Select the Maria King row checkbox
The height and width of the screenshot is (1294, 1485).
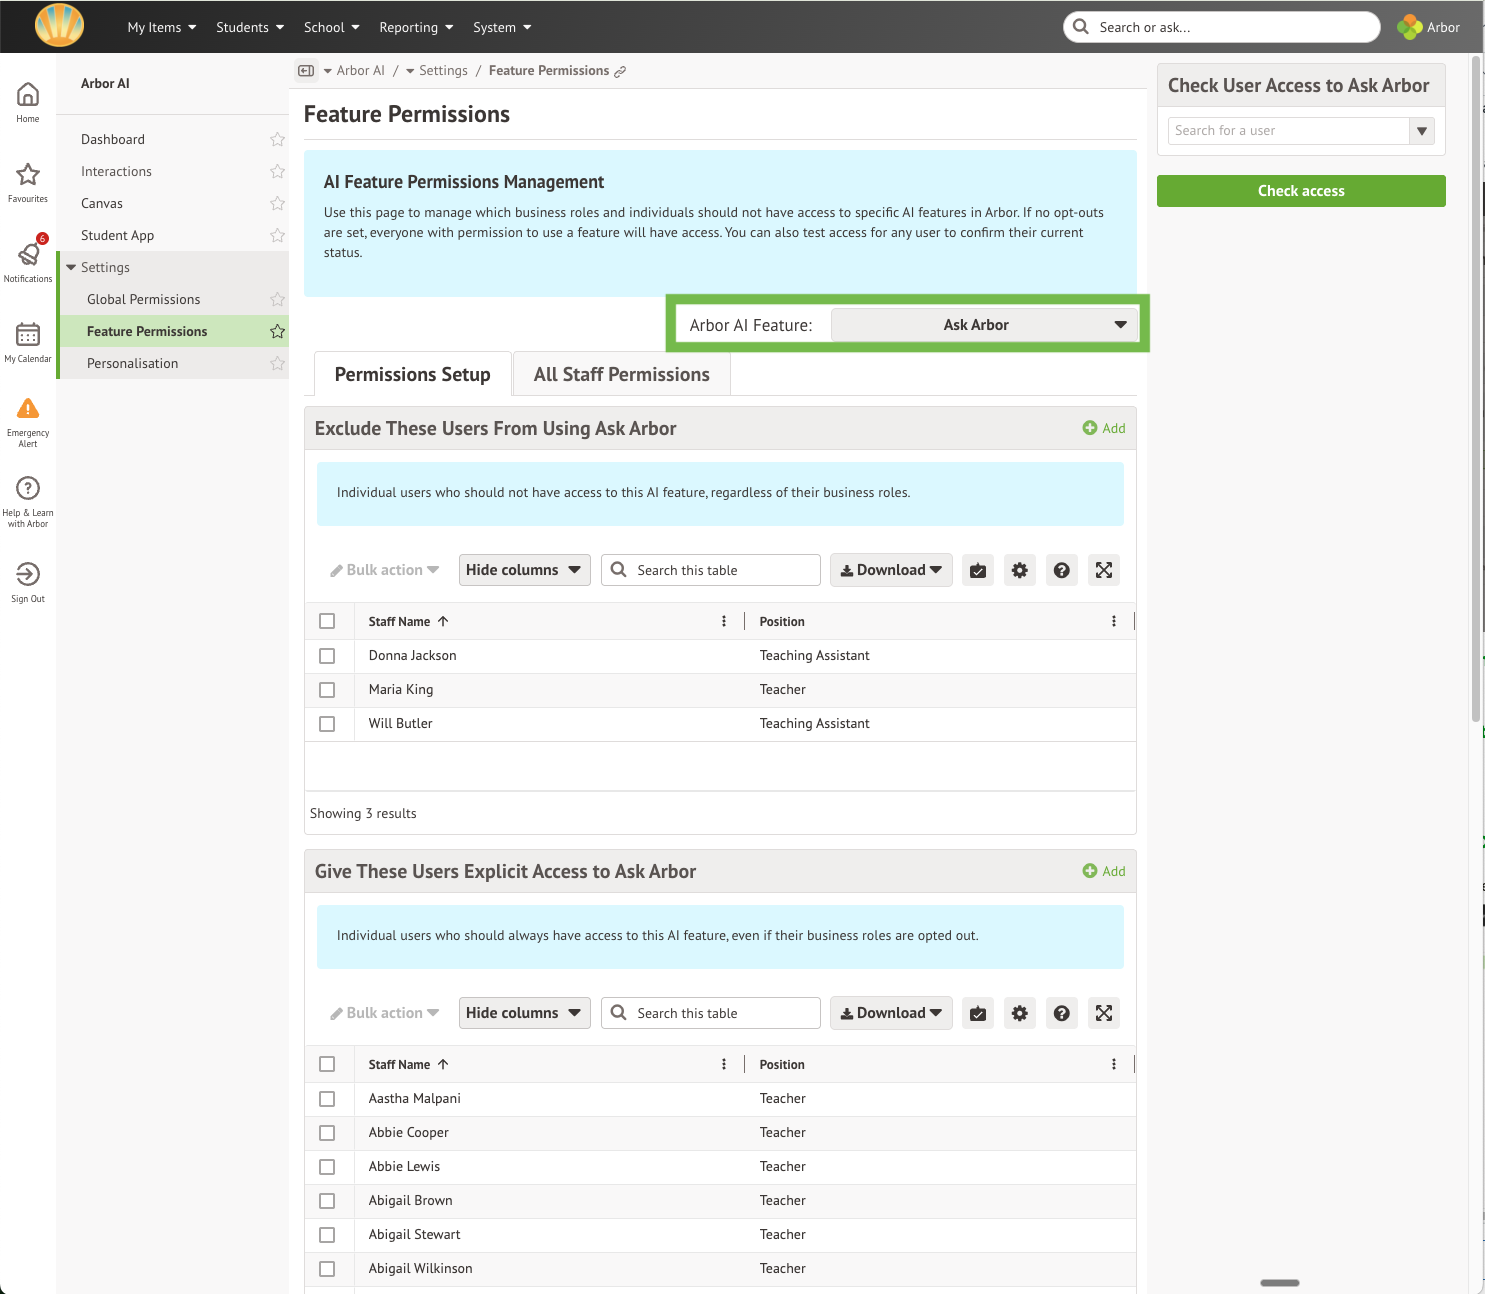(327, 690)
